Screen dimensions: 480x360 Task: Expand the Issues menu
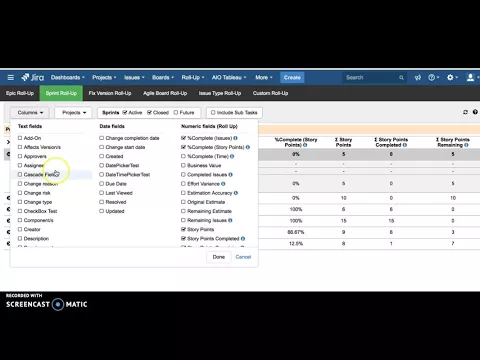point(134,78)
